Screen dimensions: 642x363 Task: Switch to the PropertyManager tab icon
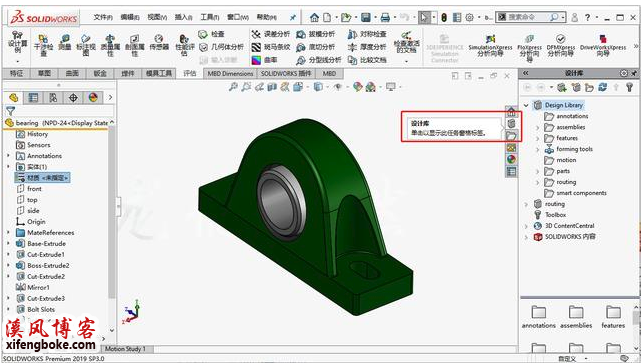[x=33, y=97]
